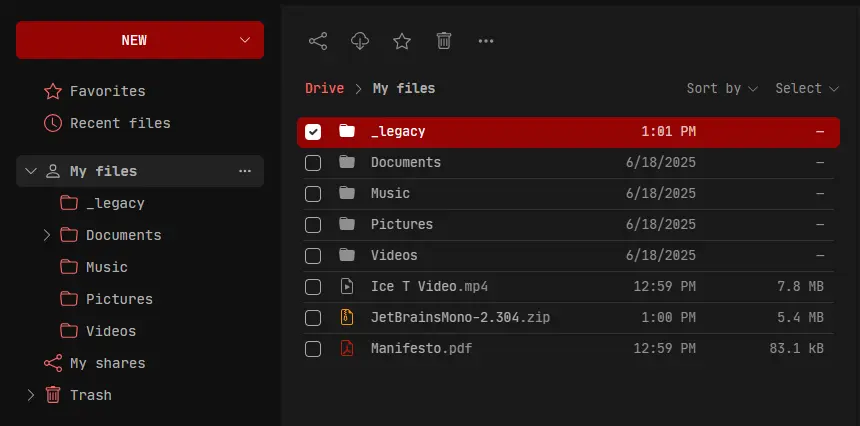Expand the Trash tree node
Viewport: 860px width, 426px height.
coord(31,395)
